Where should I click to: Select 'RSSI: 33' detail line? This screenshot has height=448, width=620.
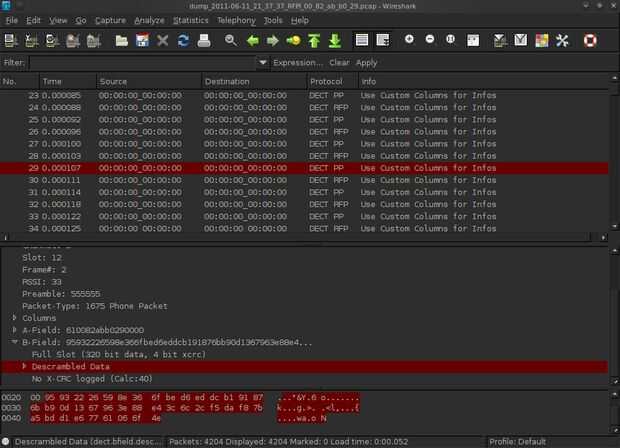click(42, 282)
